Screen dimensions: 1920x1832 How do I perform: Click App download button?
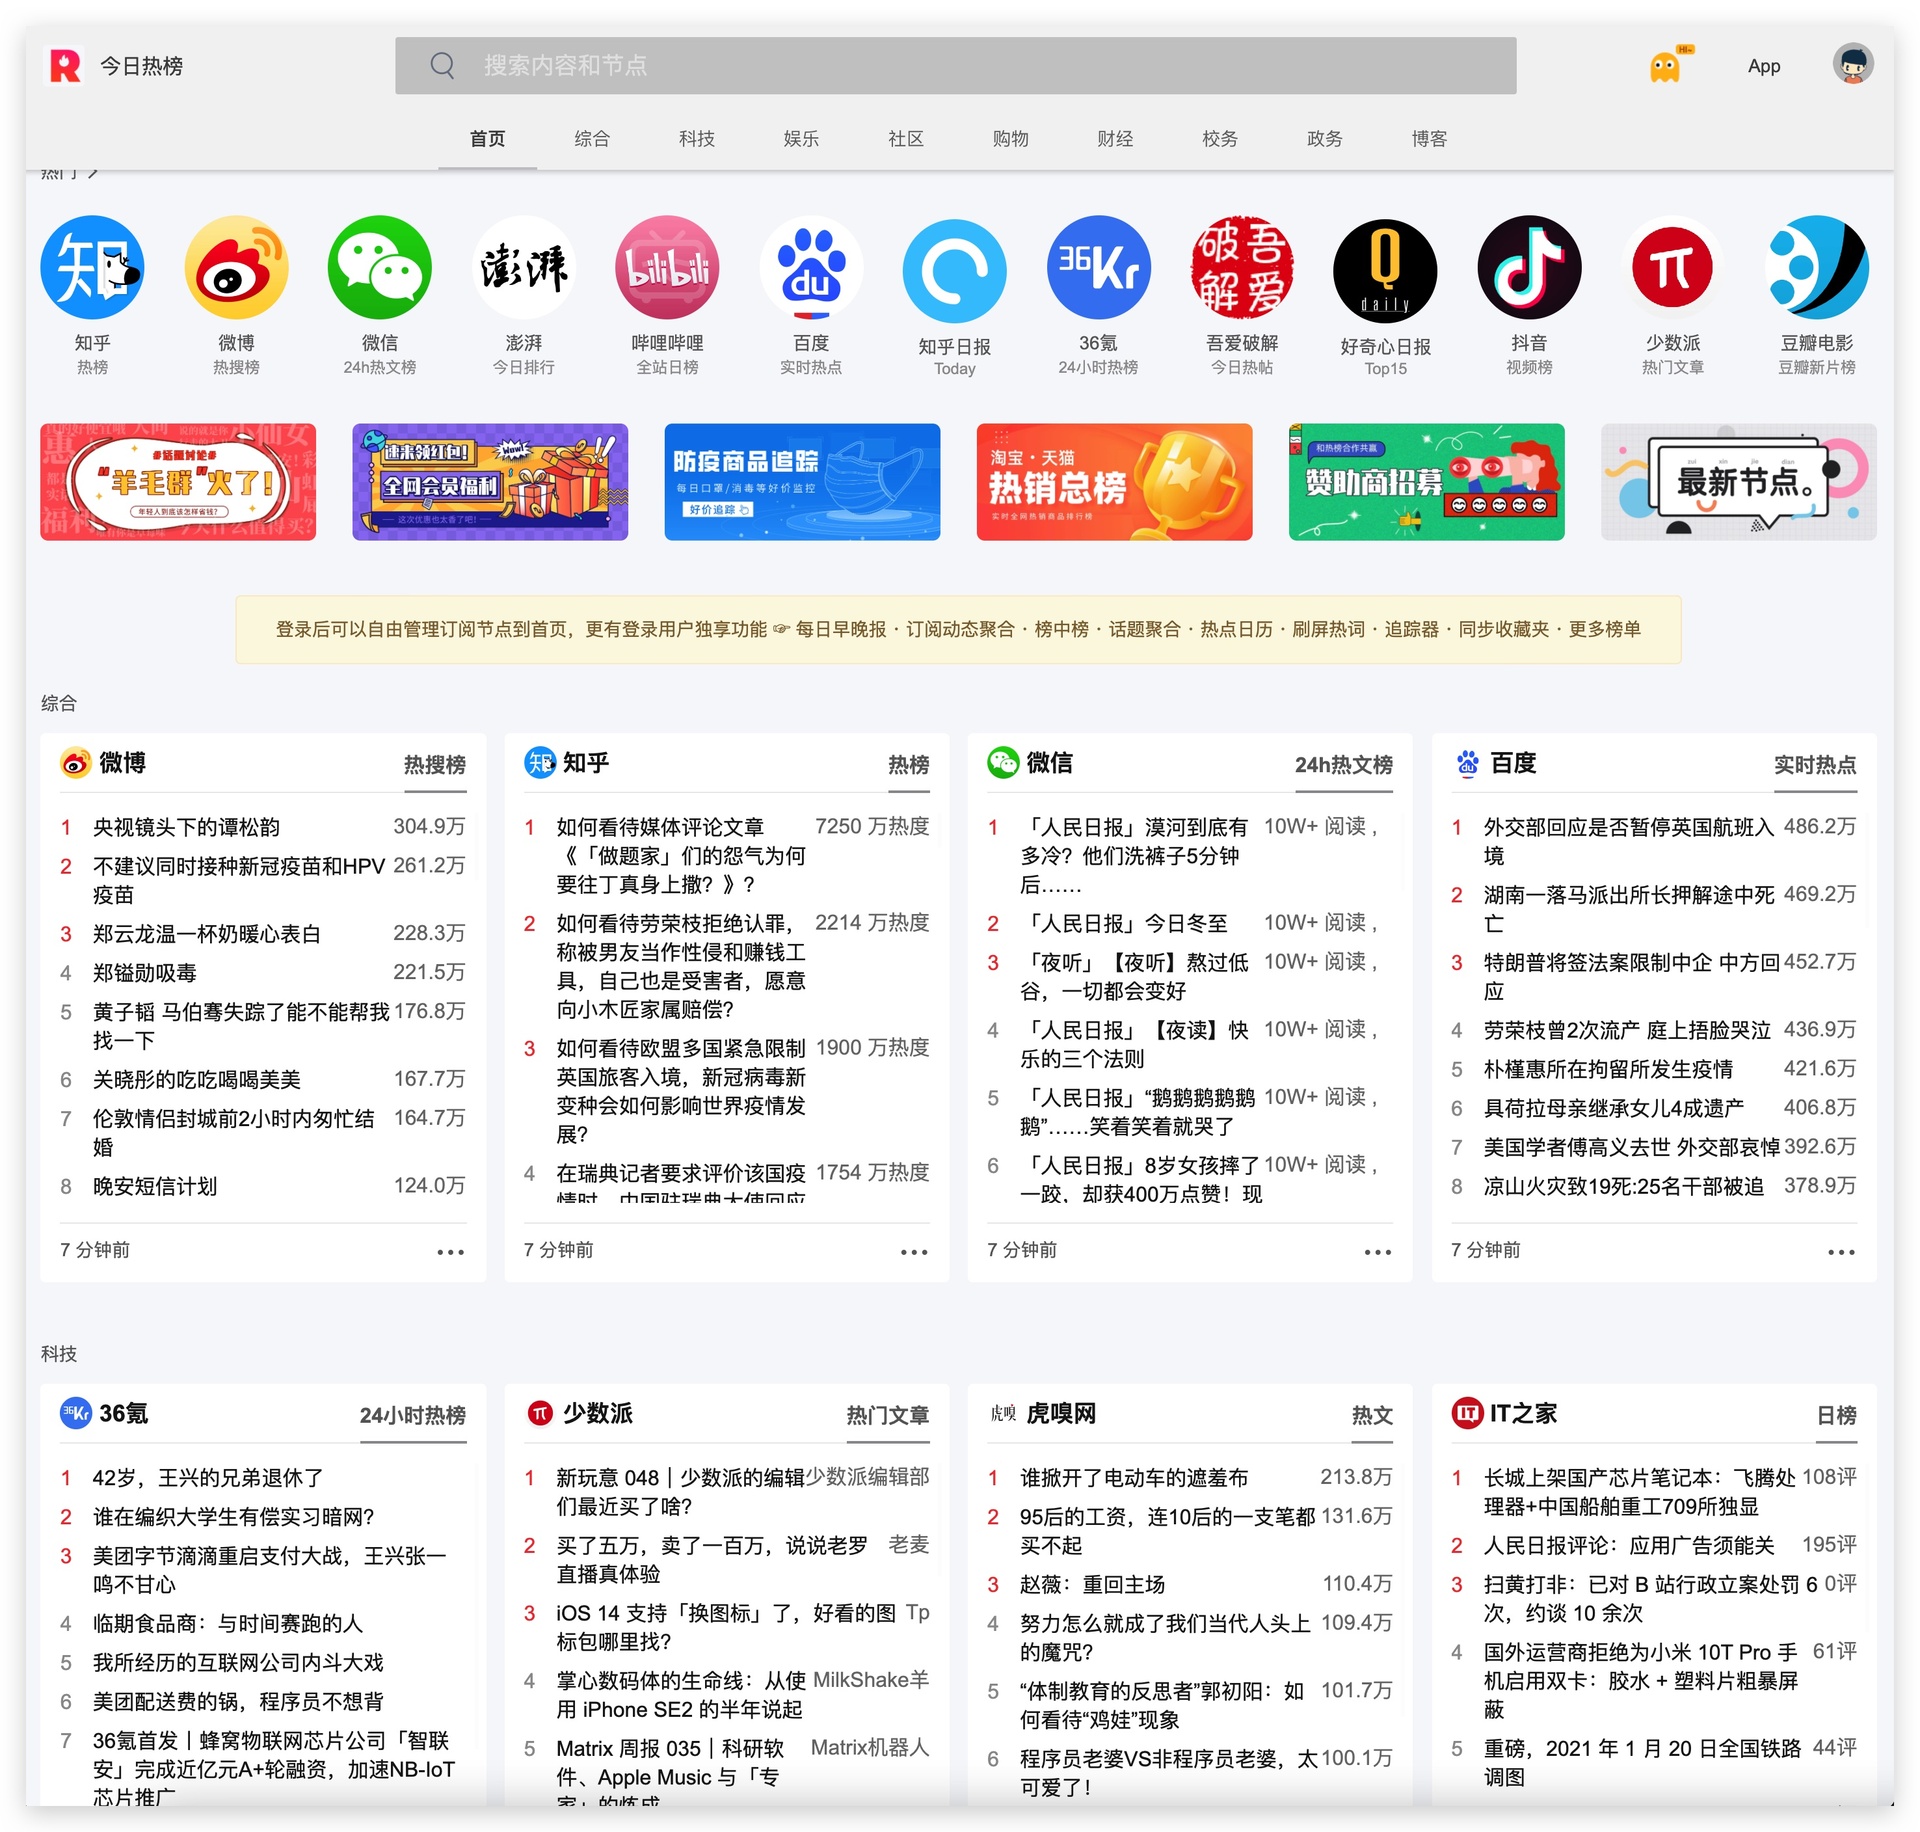[1764, 65]
